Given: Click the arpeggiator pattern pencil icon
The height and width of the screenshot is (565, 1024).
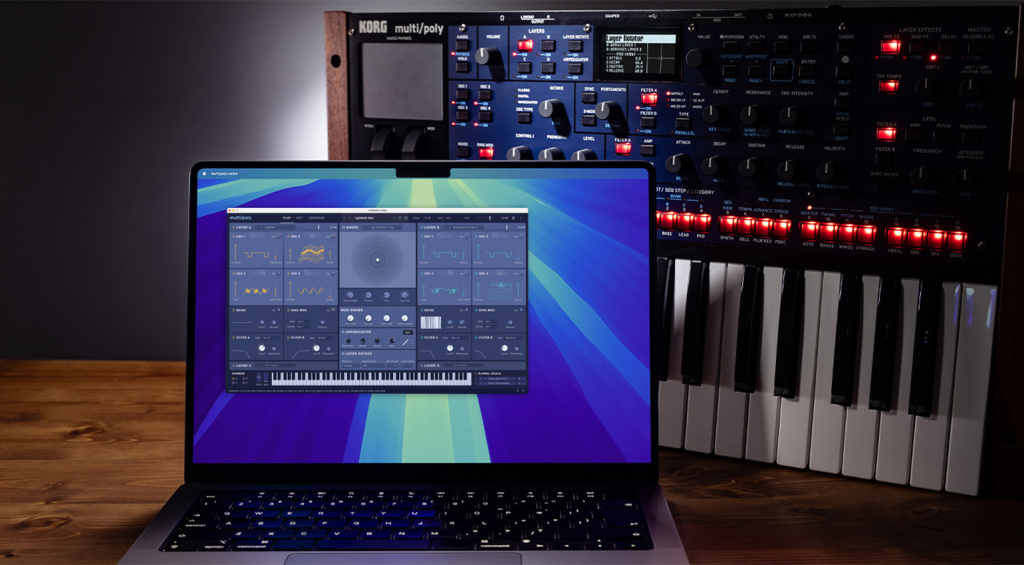Looking at the screenshot, I should pos(407,343).
